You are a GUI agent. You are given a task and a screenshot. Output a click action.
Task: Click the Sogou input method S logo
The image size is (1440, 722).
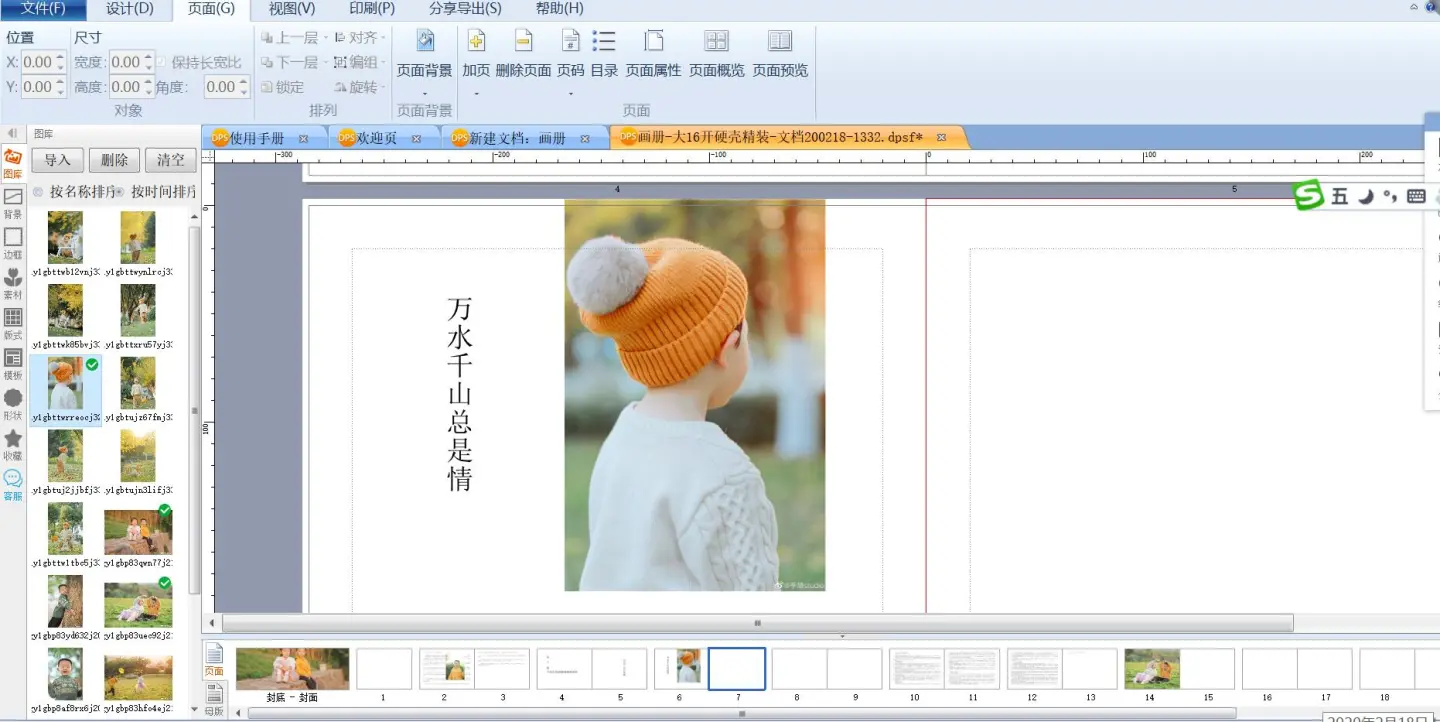tap(1309, 196)
